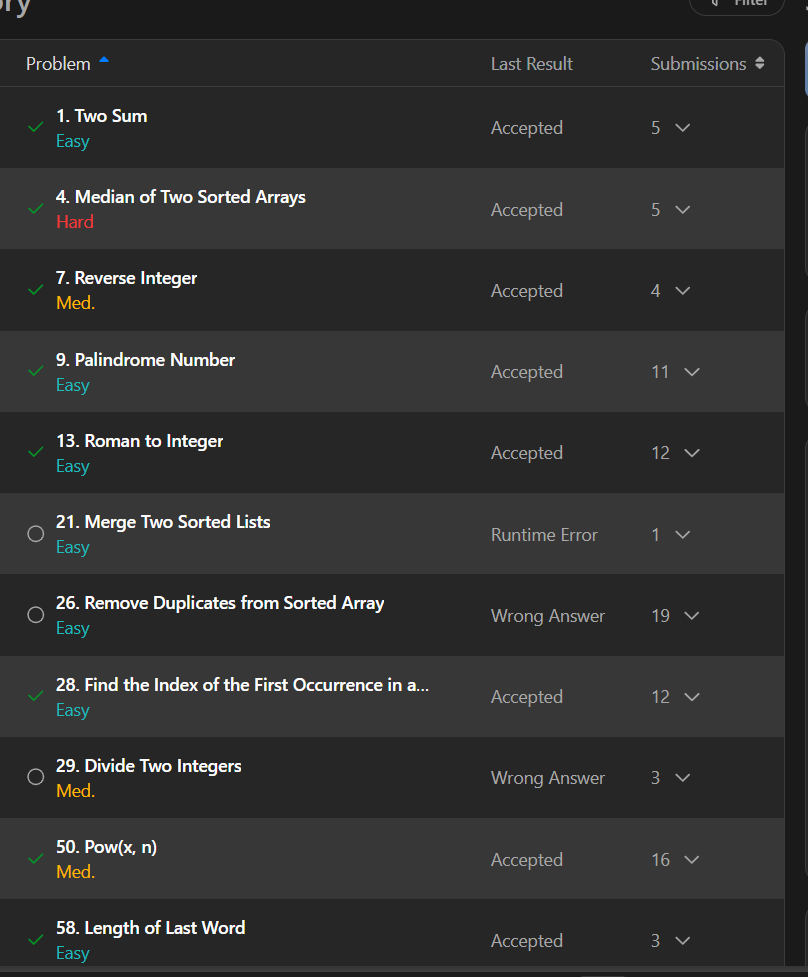Click the green checkmark beside Pow(x, n)
Image resolution: width=808 pixels, height=977 pixels.
36,859
